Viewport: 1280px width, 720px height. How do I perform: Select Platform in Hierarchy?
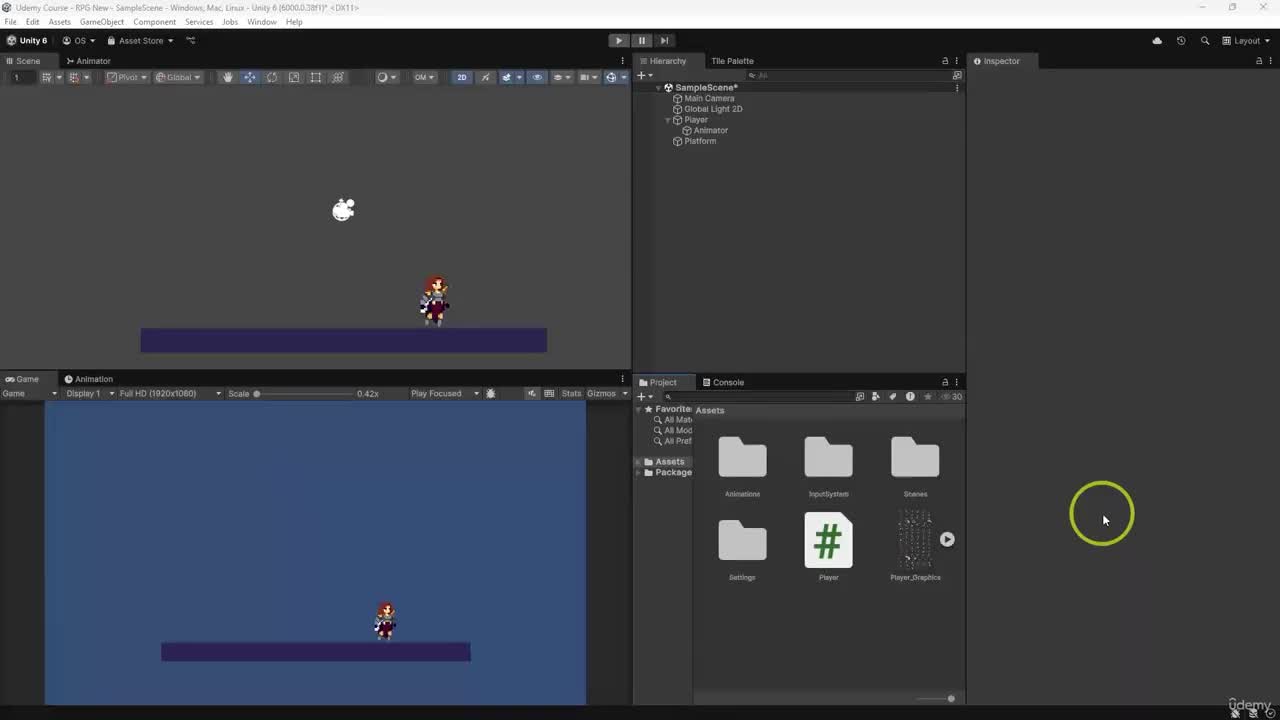[x=700, y=141]
